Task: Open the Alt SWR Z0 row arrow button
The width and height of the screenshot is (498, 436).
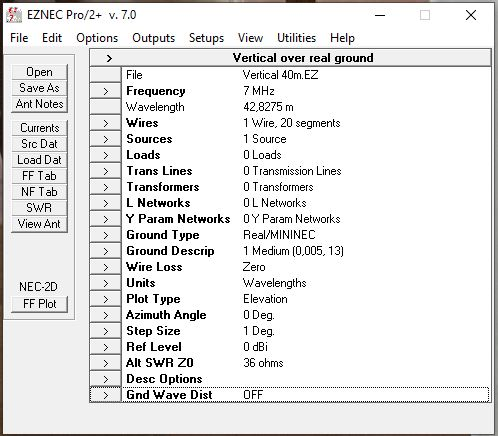Action: [105, 363]
